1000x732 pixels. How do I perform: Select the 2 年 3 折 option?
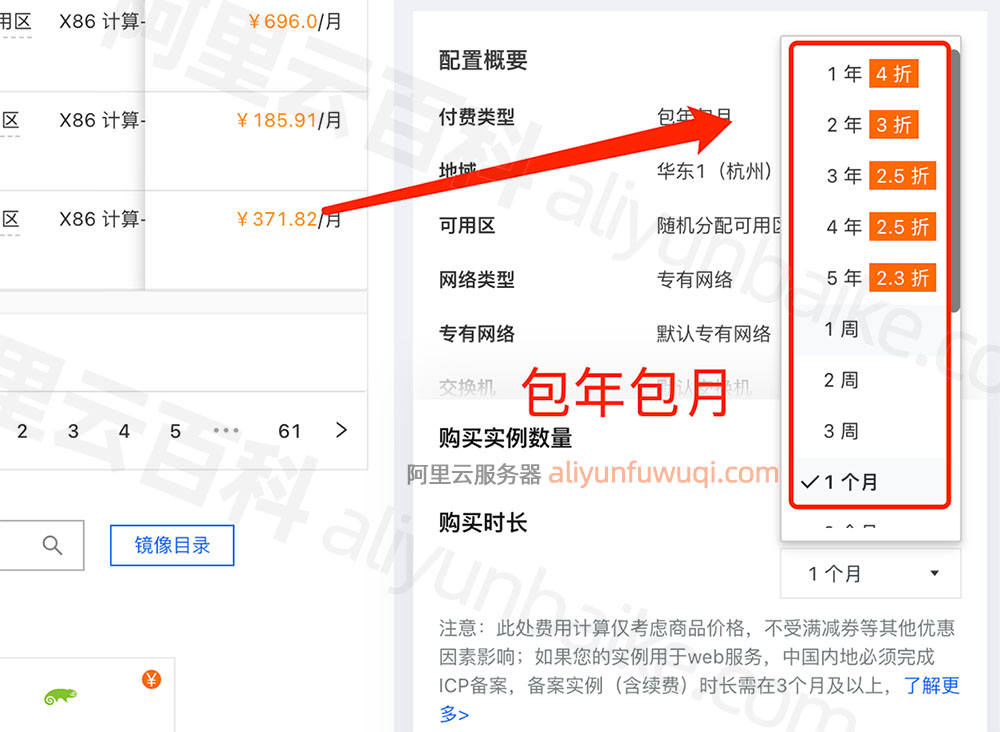click(870, 125)
